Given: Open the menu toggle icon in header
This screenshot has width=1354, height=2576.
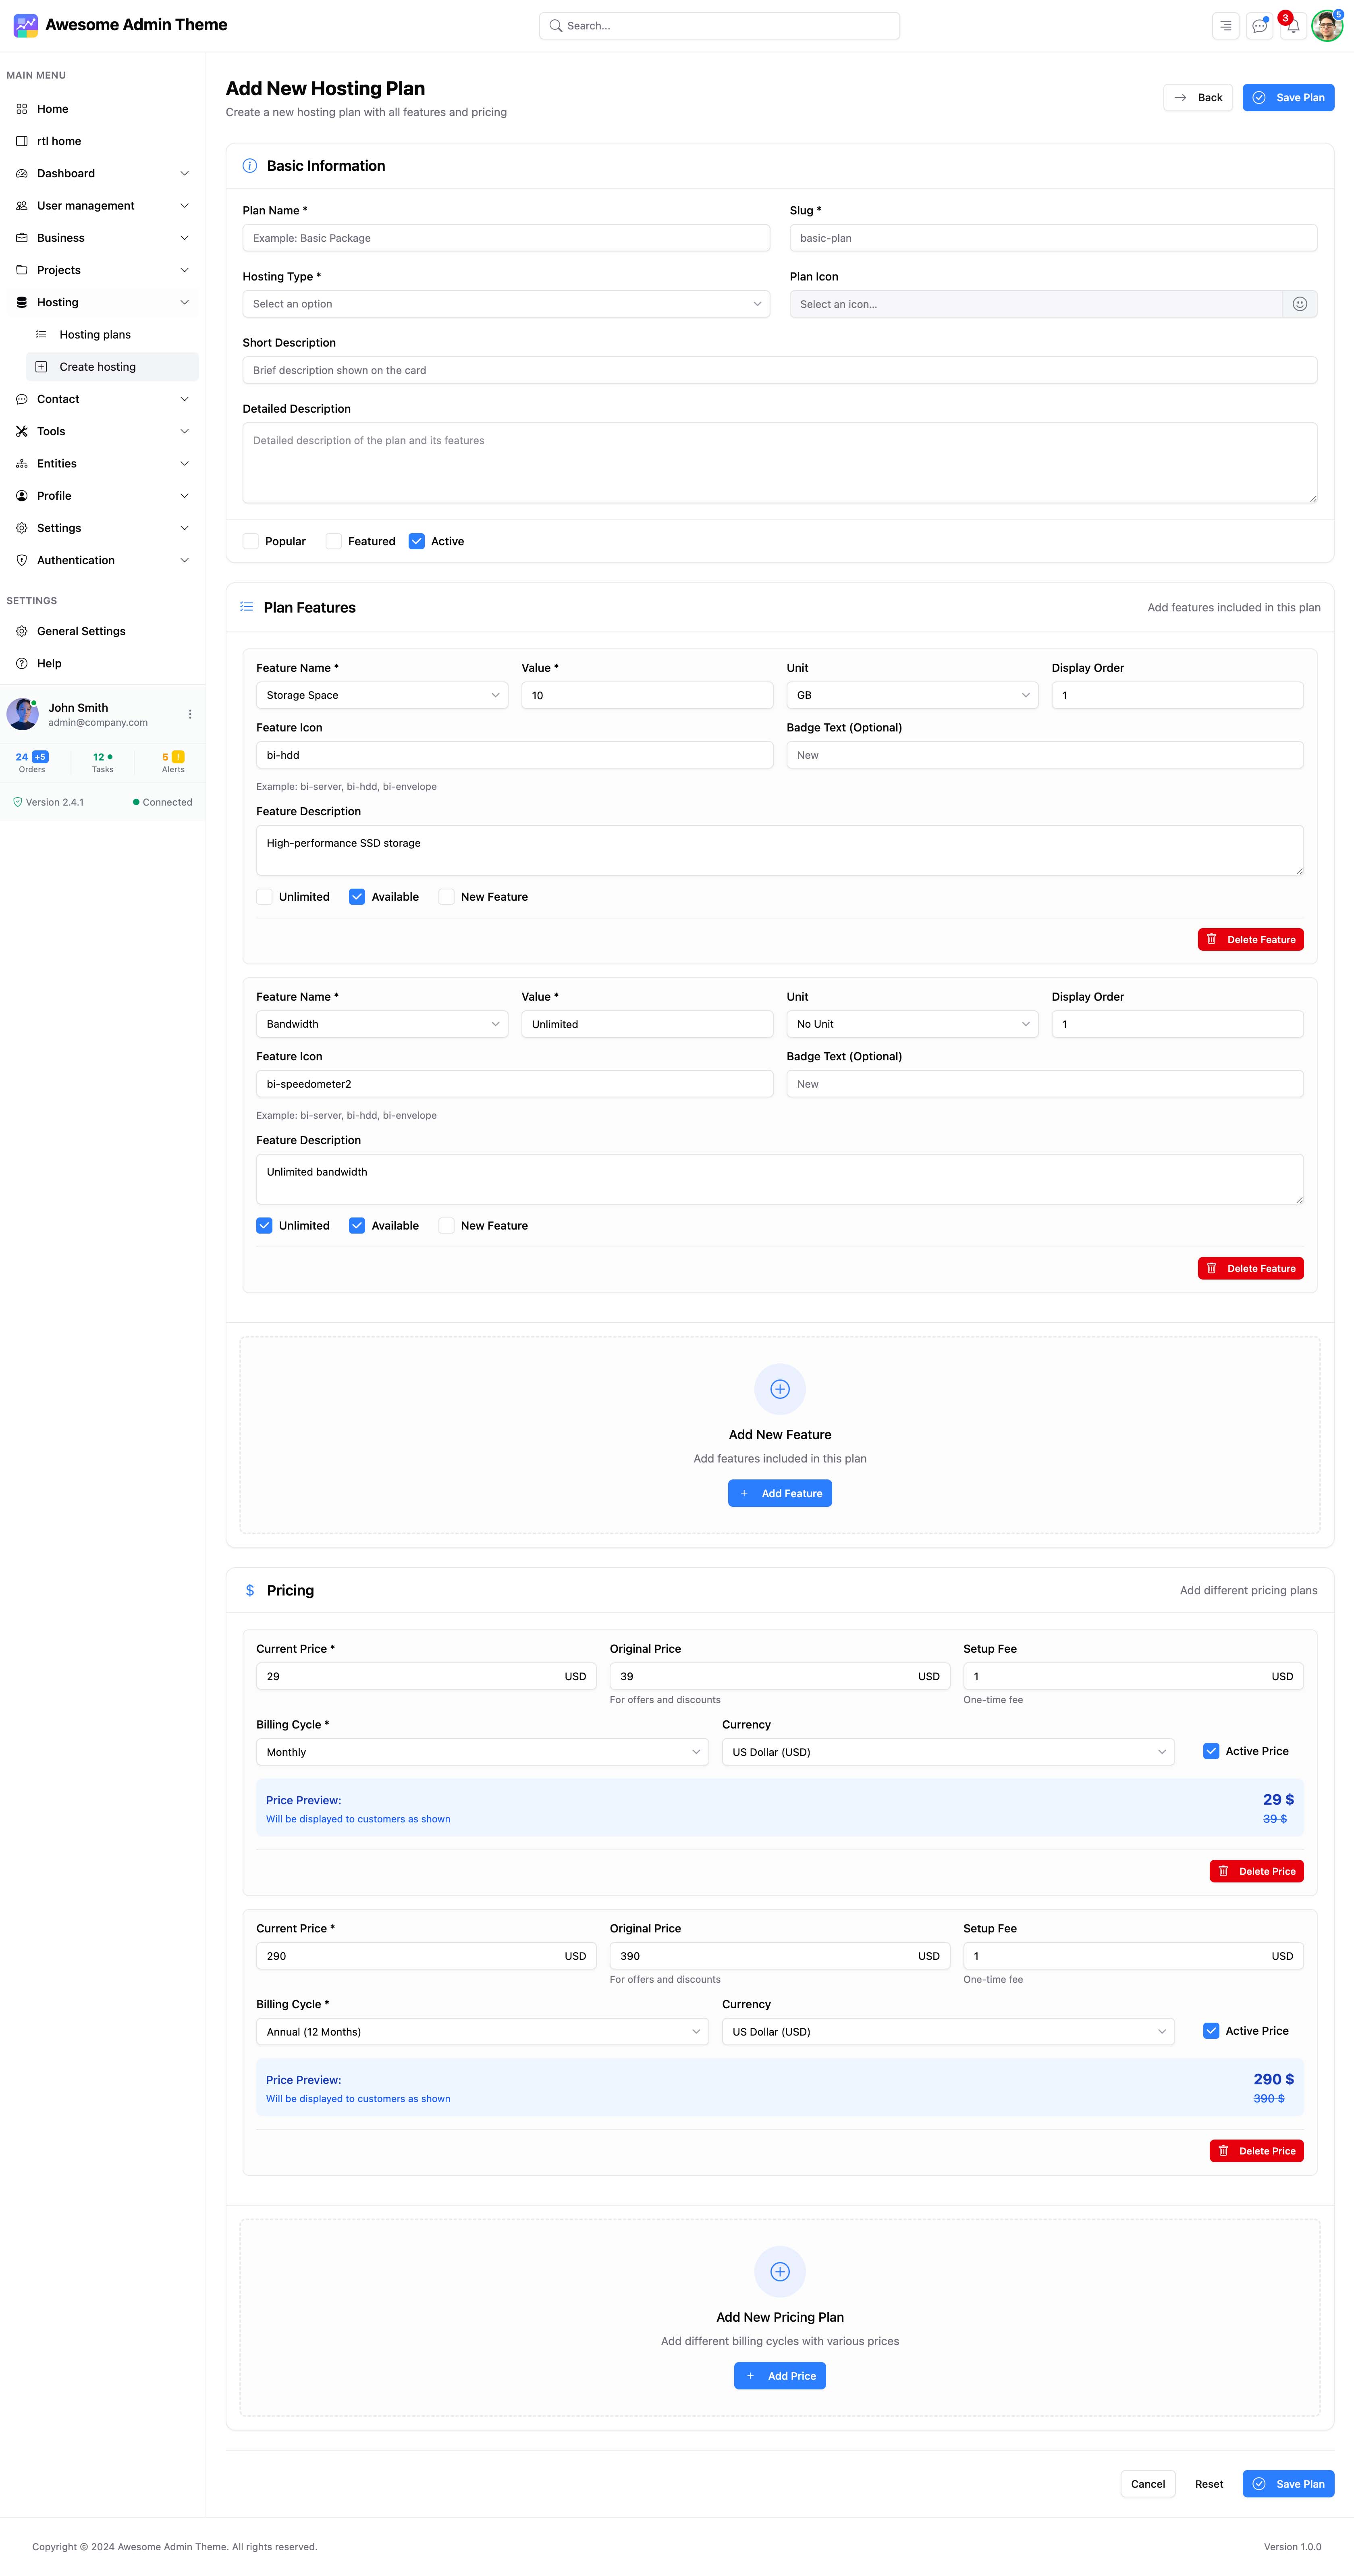Looking at the screenshot, I should click(x=1225, y=26).
